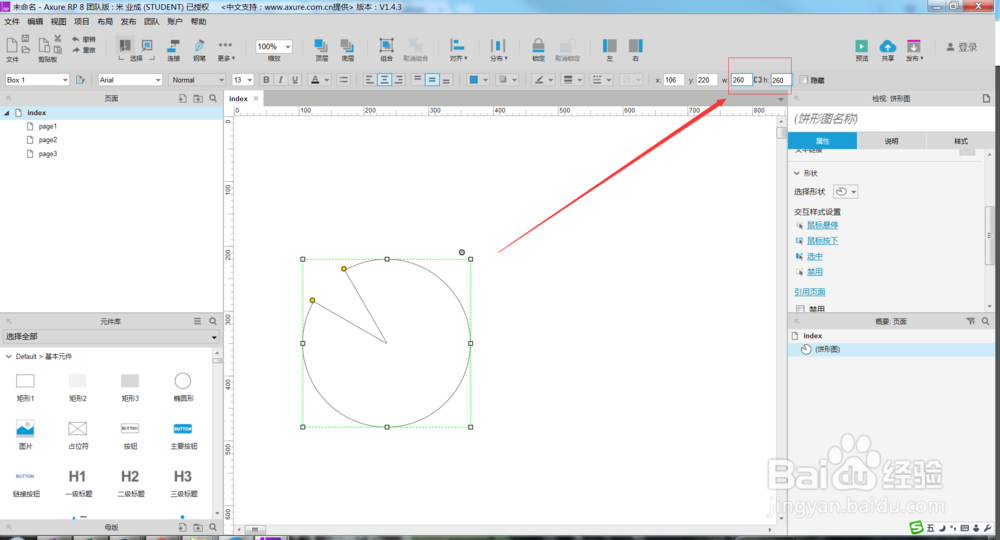The image size is (1000, 540).
Task: Open the 文件 menu
Action: coord(11,22)
